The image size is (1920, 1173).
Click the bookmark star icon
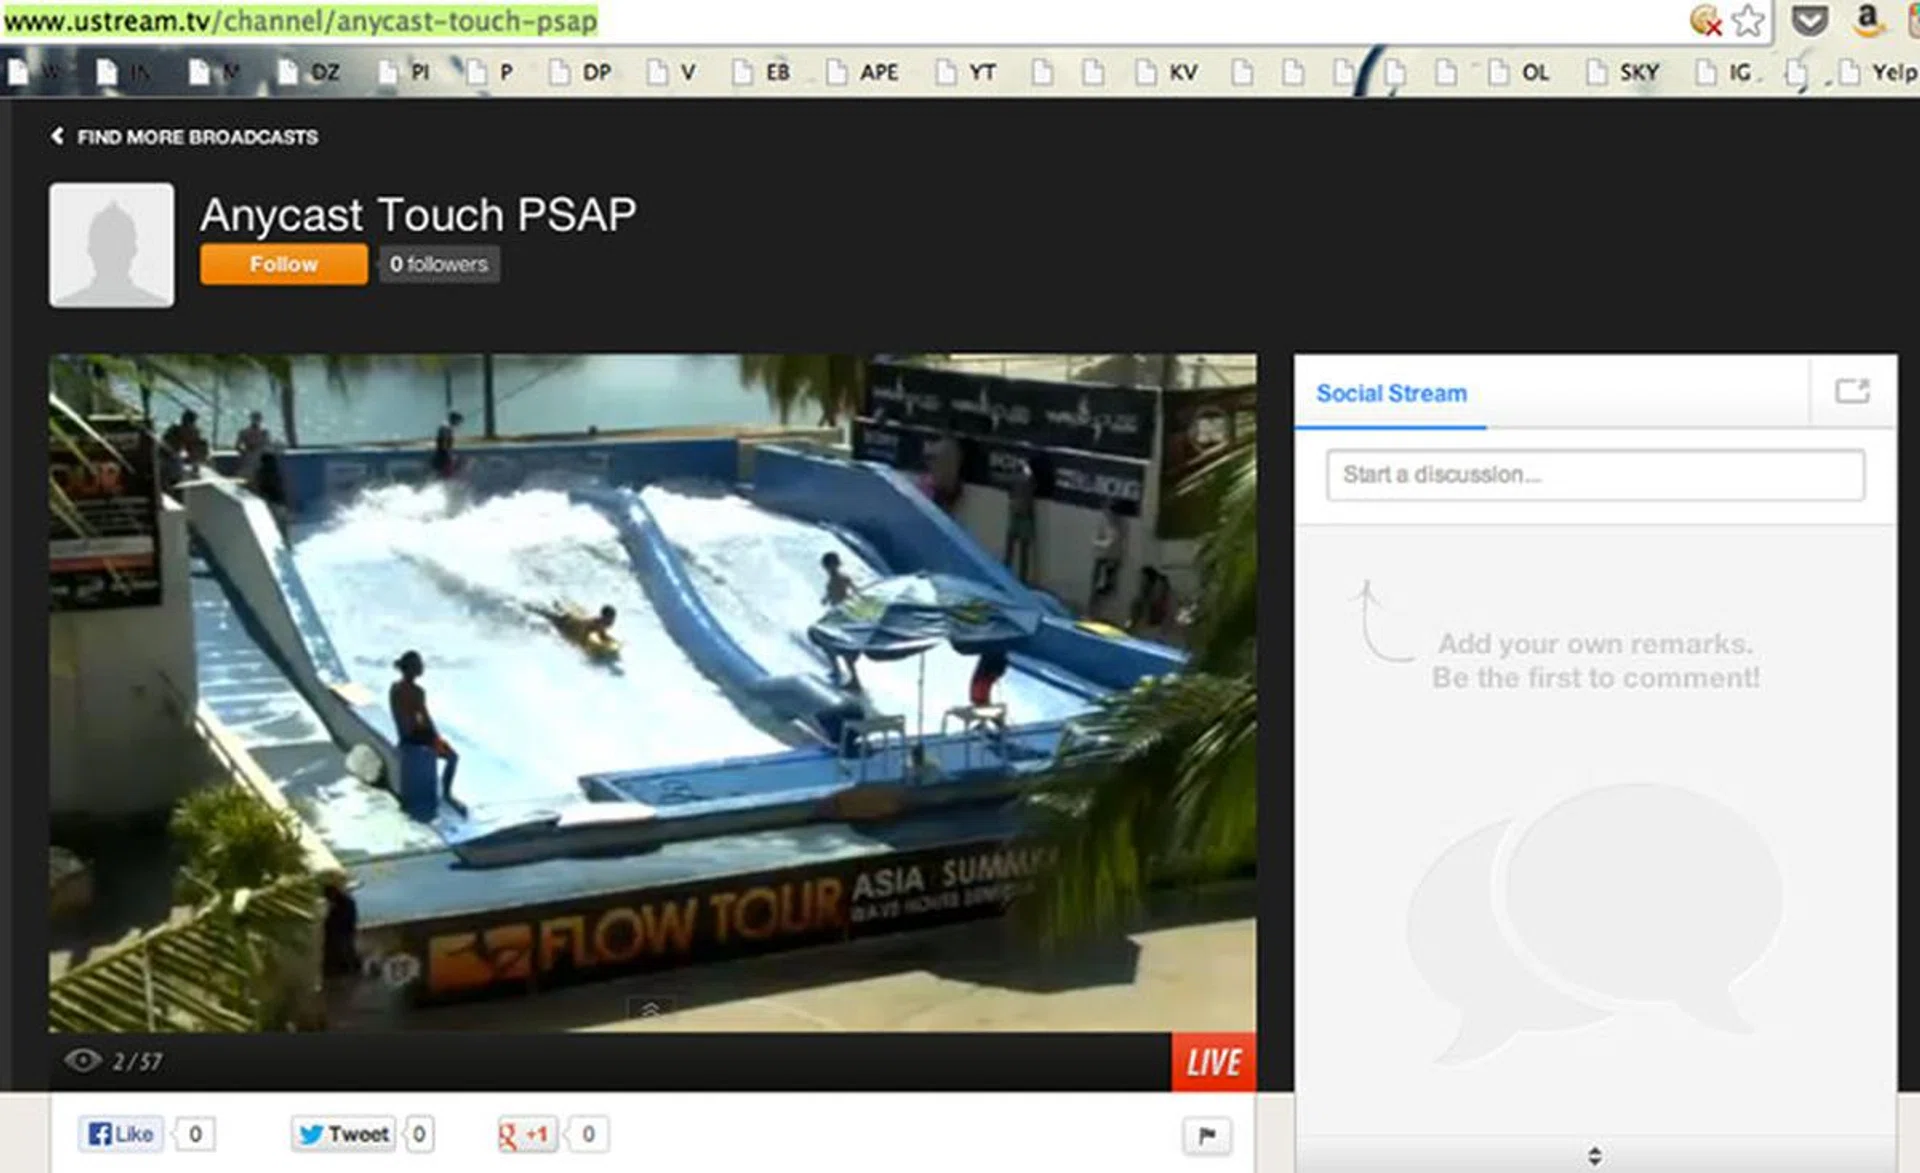(1748, 20)
